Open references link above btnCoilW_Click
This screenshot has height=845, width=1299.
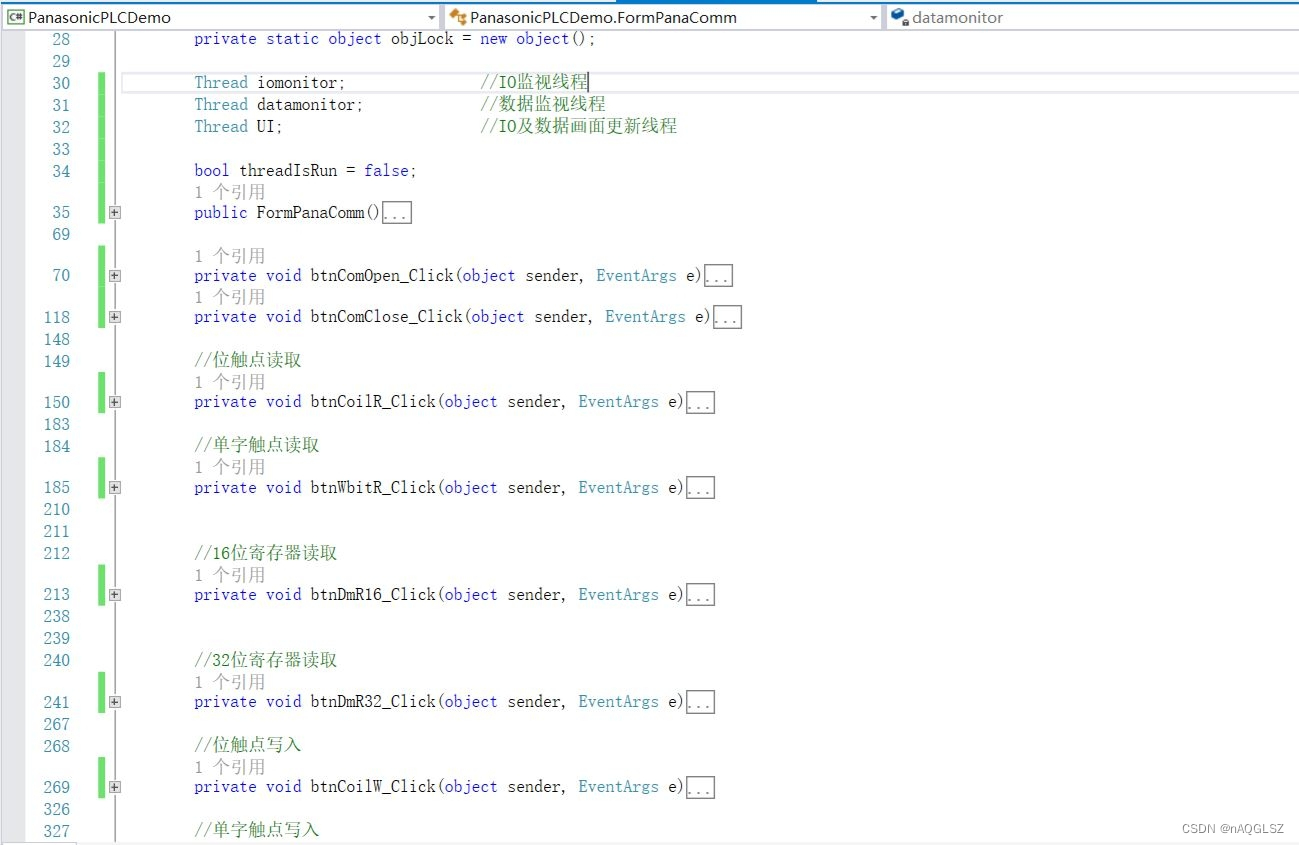(x=229, y=767)
